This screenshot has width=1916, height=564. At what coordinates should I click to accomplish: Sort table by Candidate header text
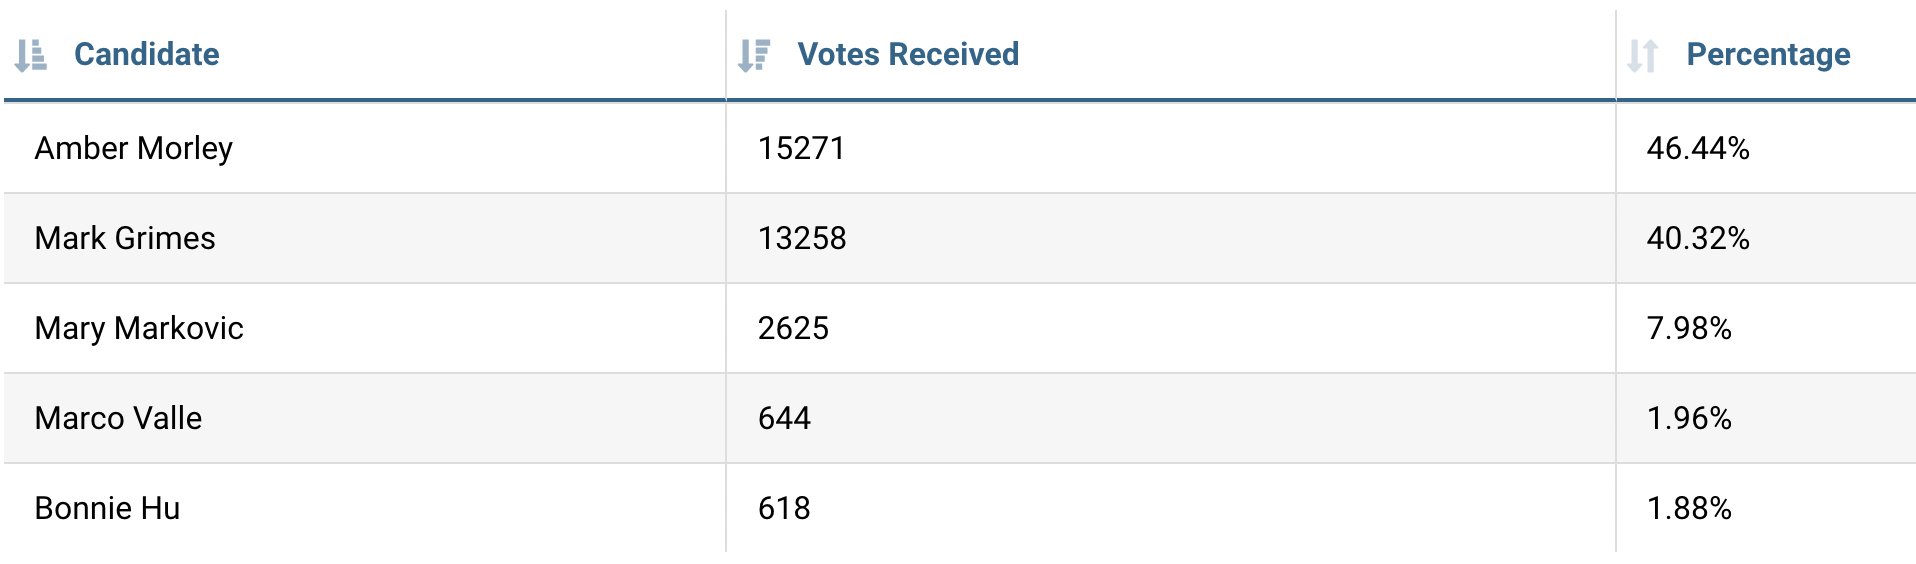tap(147, 54)
